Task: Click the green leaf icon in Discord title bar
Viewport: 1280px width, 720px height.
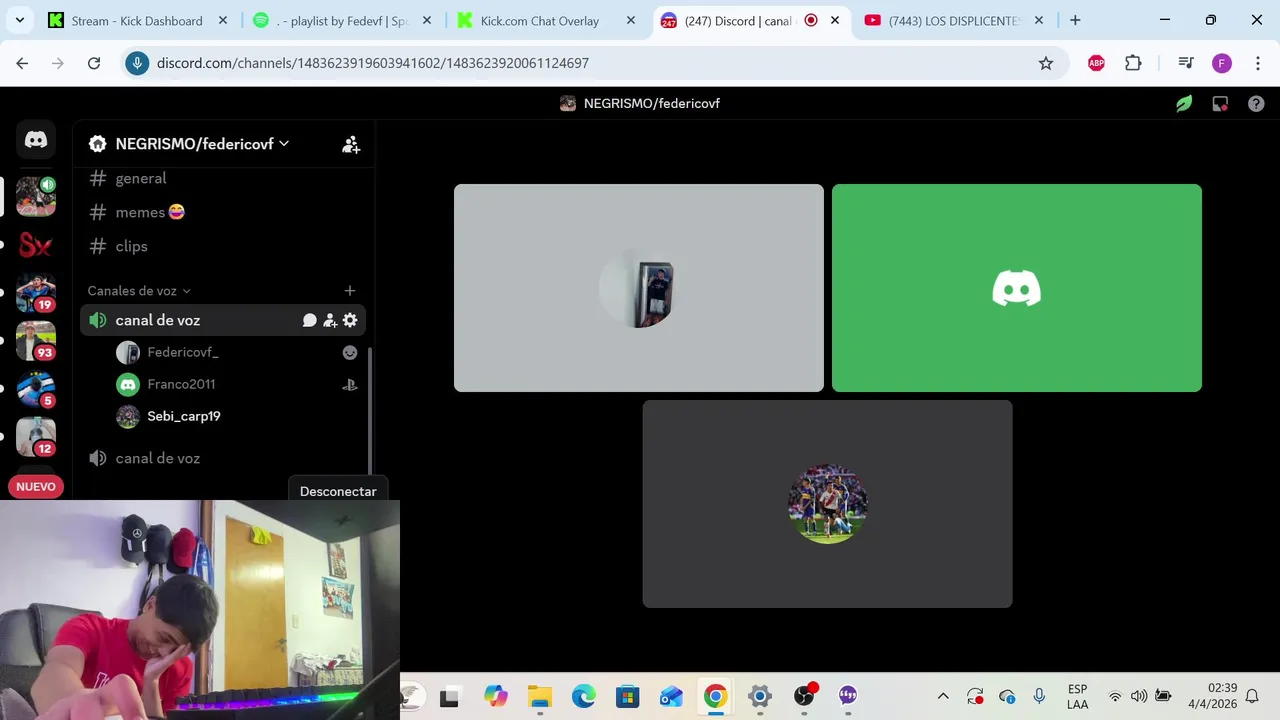Action: click(x=1184, y=103)
